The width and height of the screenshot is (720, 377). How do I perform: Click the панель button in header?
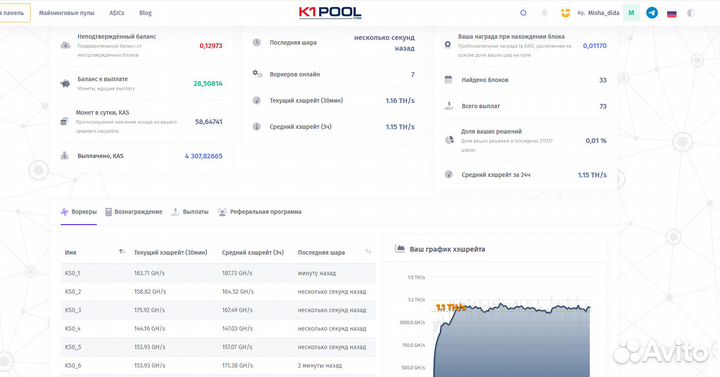tap(14, 13)
